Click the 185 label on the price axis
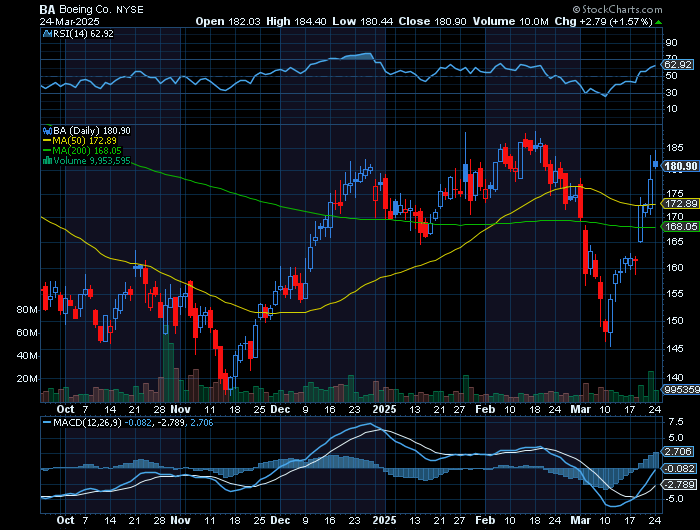Viewport: 700px width, 530px height. tap(673, 148)
